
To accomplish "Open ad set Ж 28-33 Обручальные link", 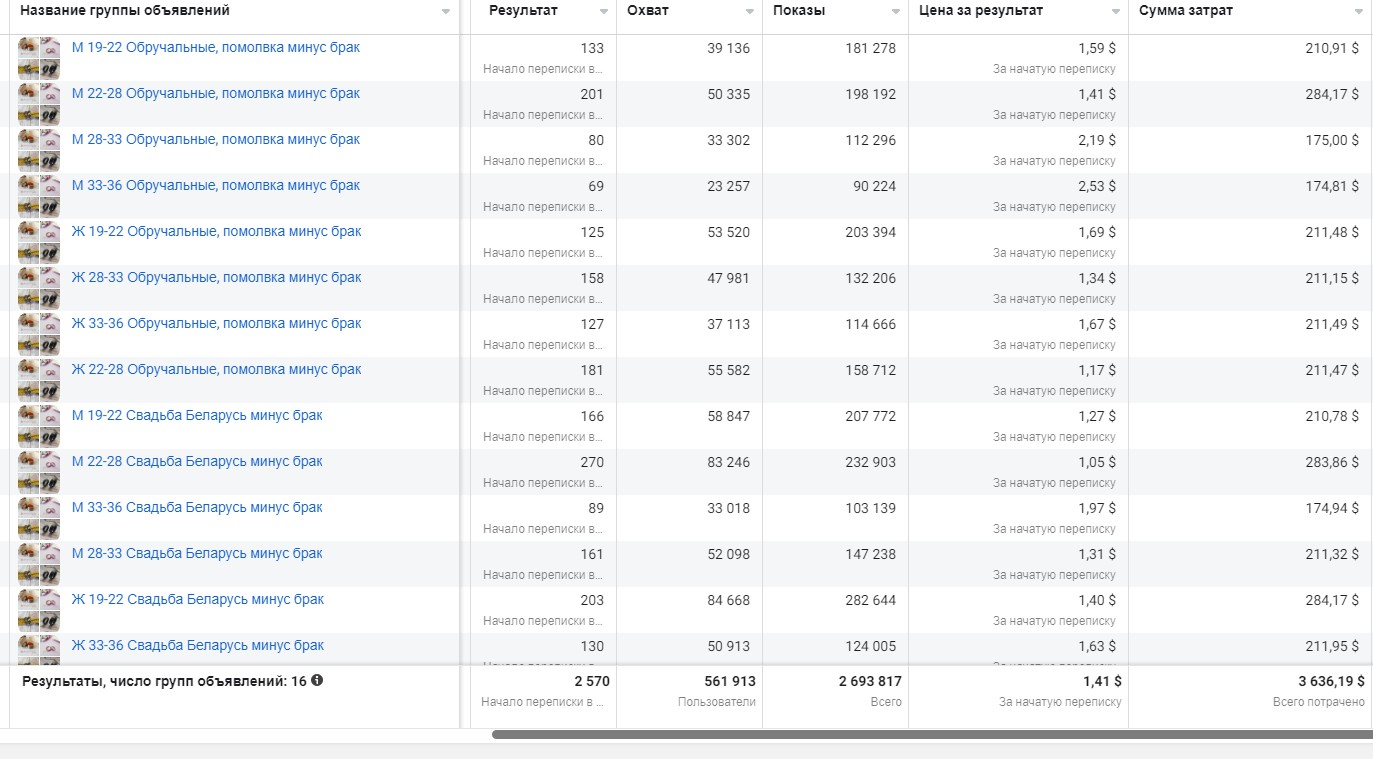I will (x=216, y=277).
